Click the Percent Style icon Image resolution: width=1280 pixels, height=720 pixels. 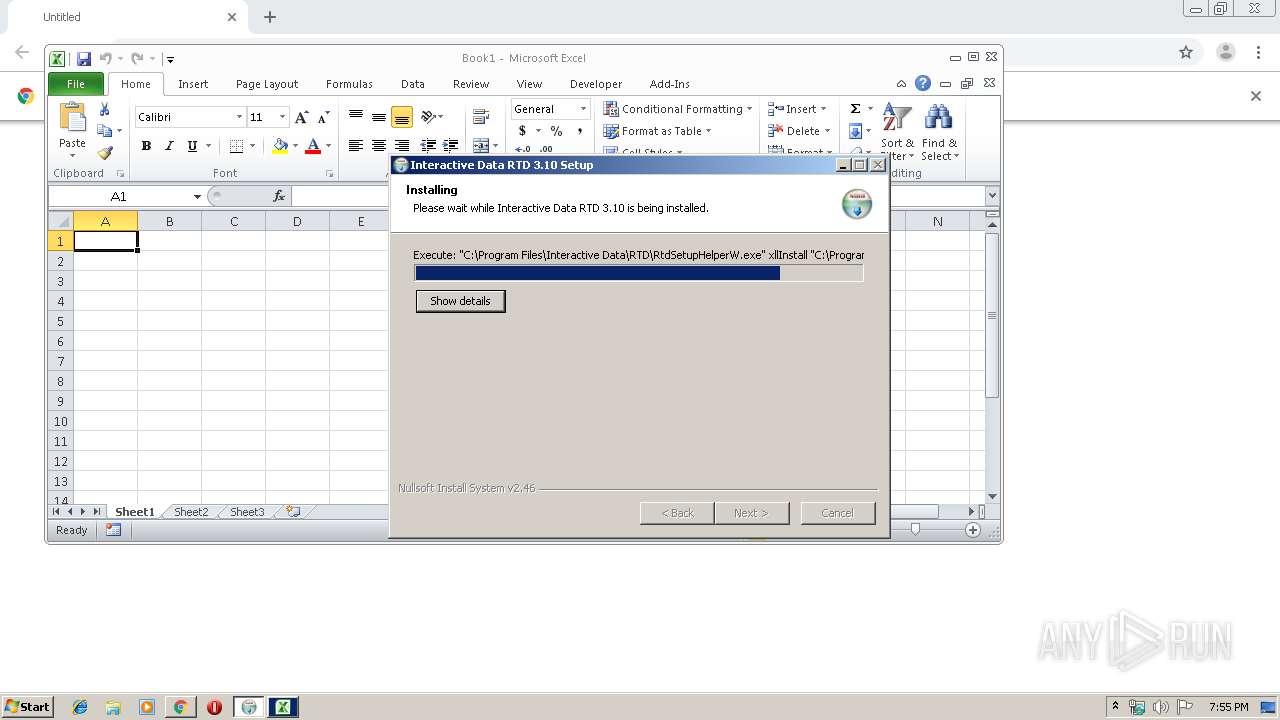click(556, 131)
